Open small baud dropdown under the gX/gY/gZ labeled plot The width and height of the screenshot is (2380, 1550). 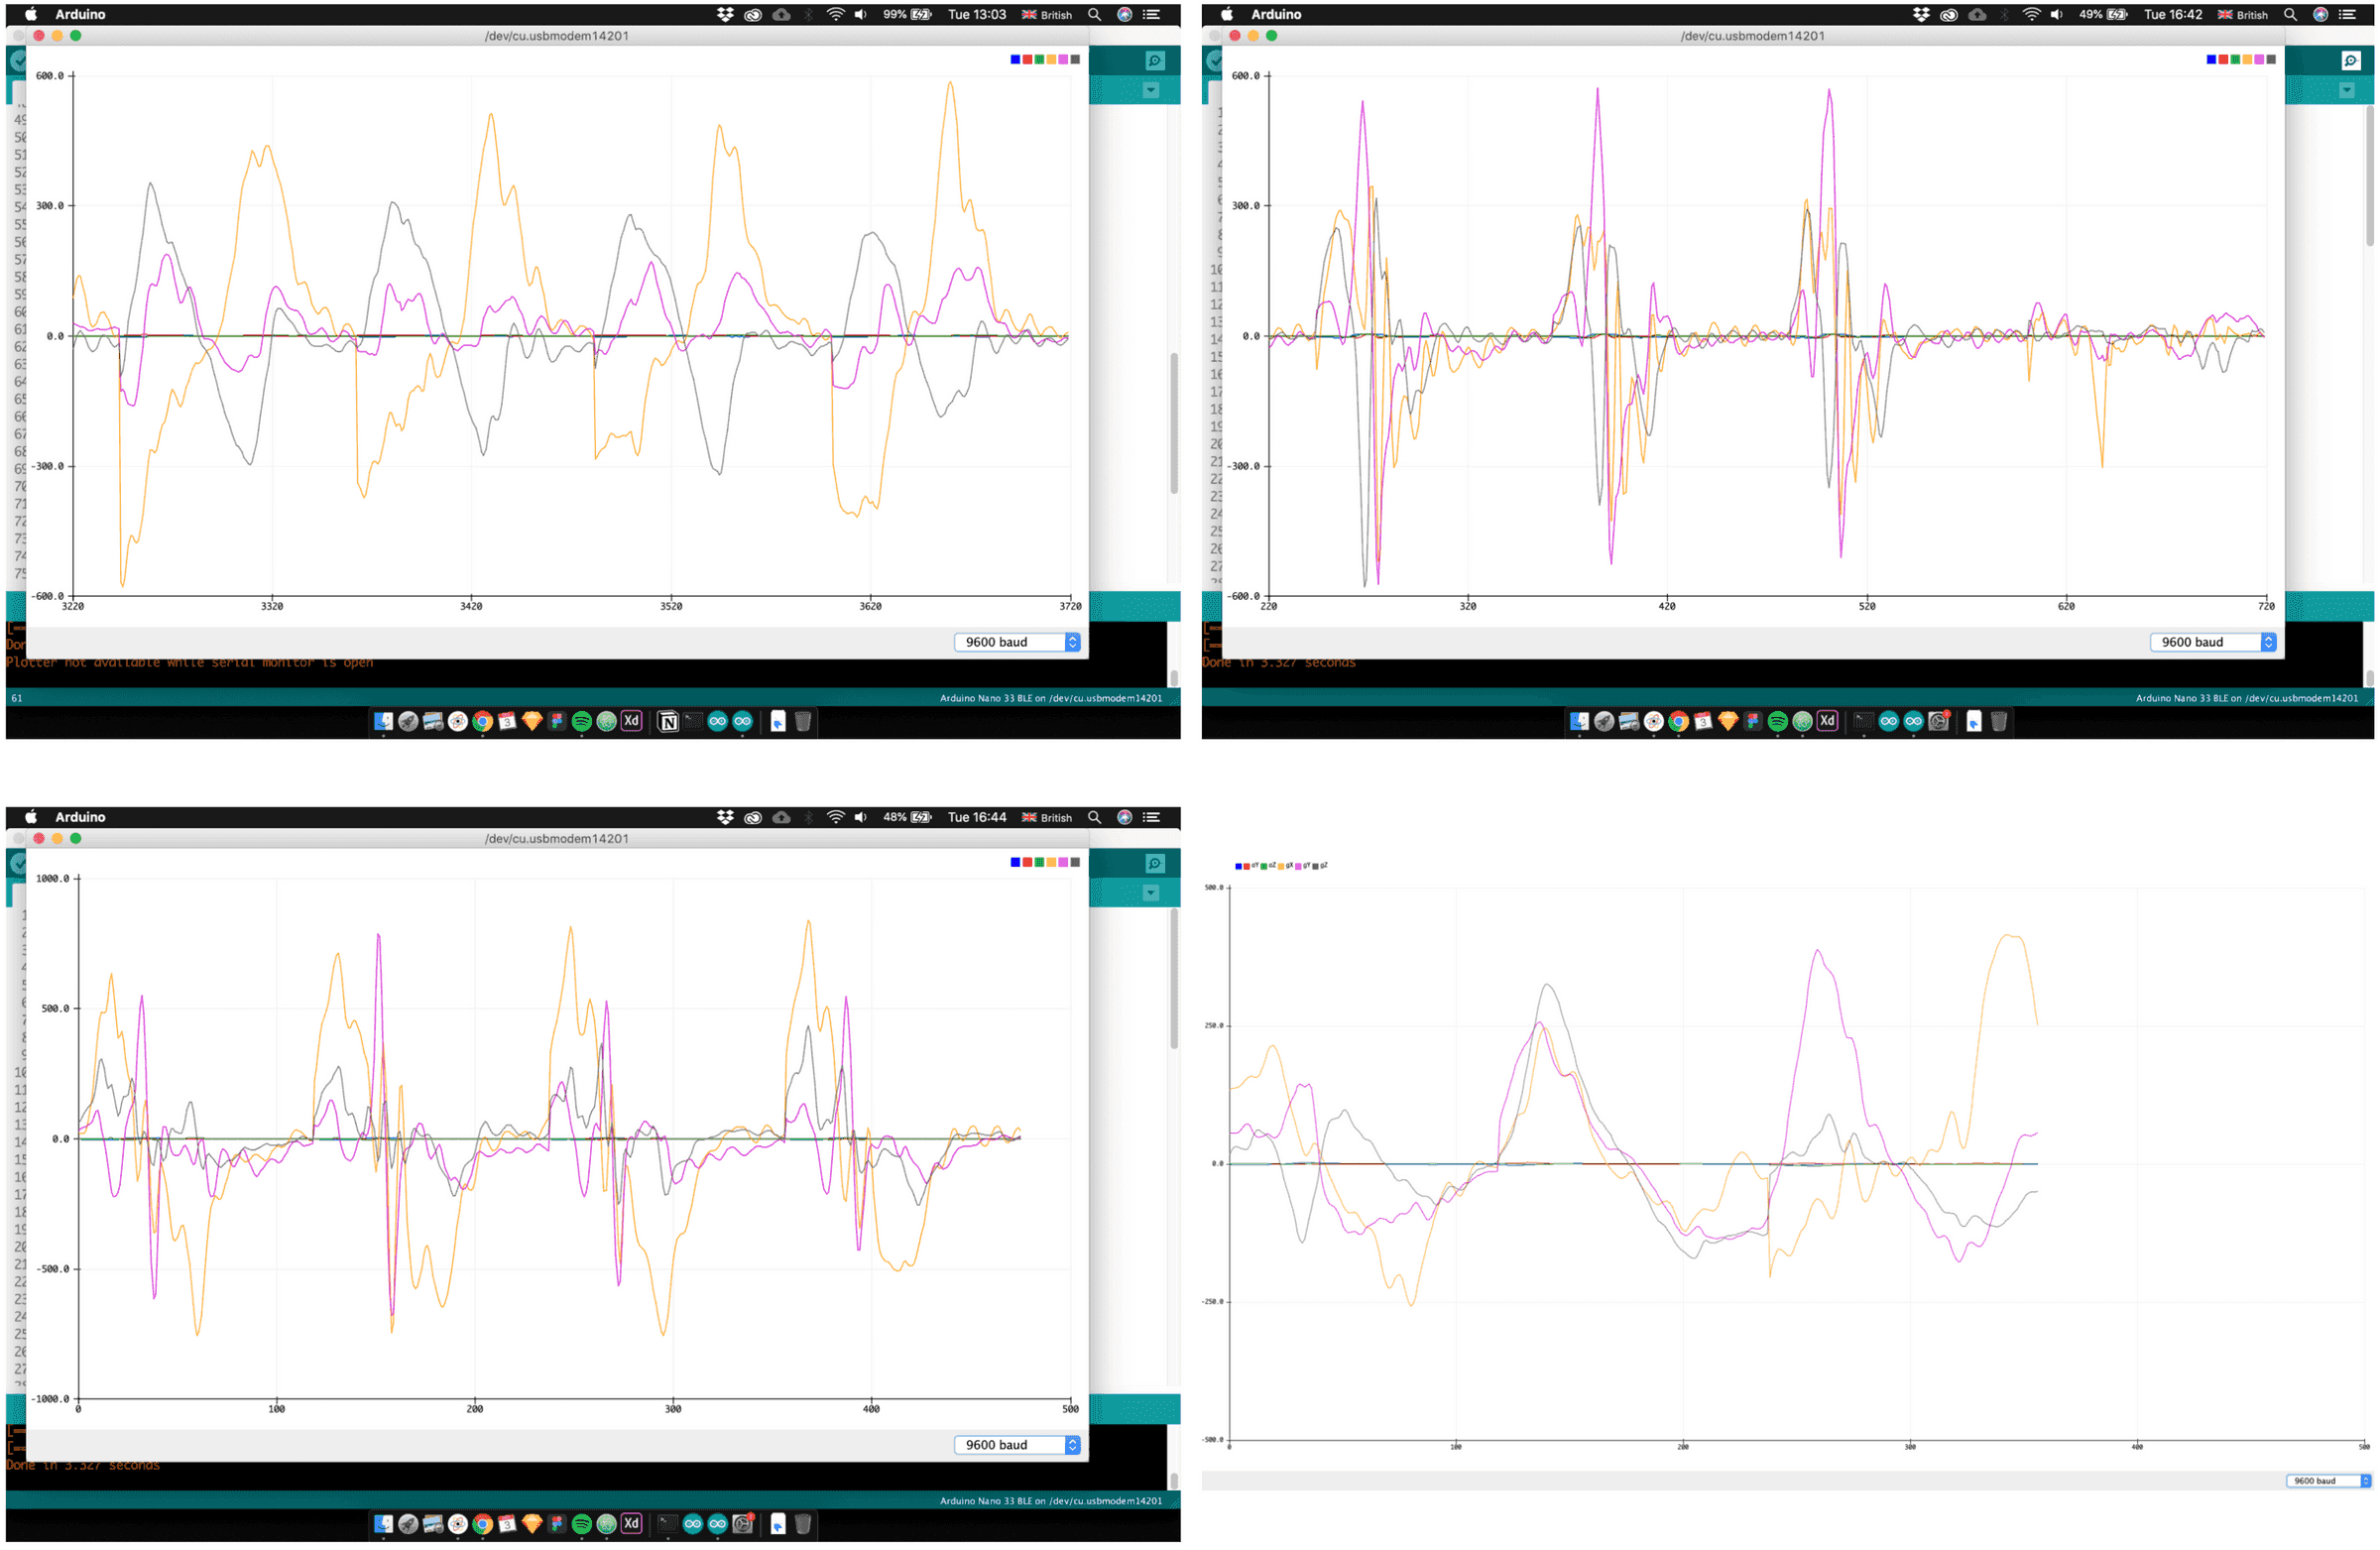pos(2328,1481)
